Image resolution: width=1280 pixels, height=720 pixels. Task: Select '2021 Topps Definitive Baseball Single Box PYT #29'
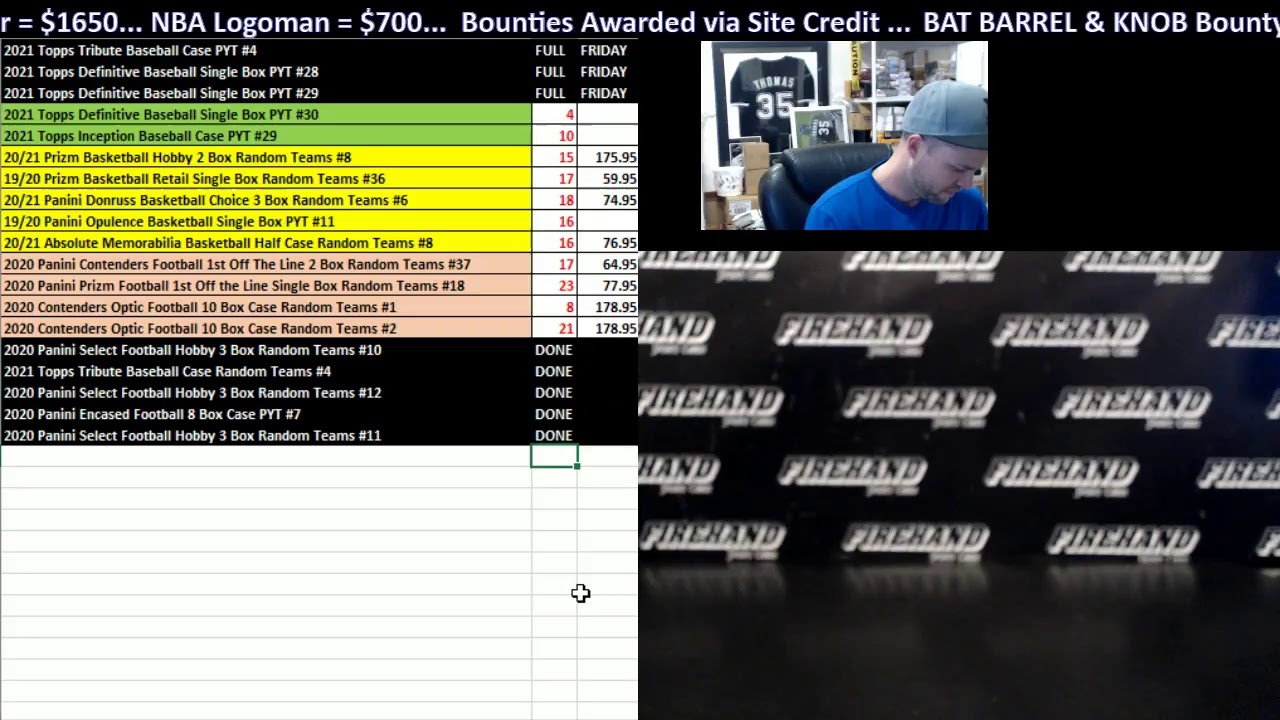pyautogui.click(x=266, y=93)
